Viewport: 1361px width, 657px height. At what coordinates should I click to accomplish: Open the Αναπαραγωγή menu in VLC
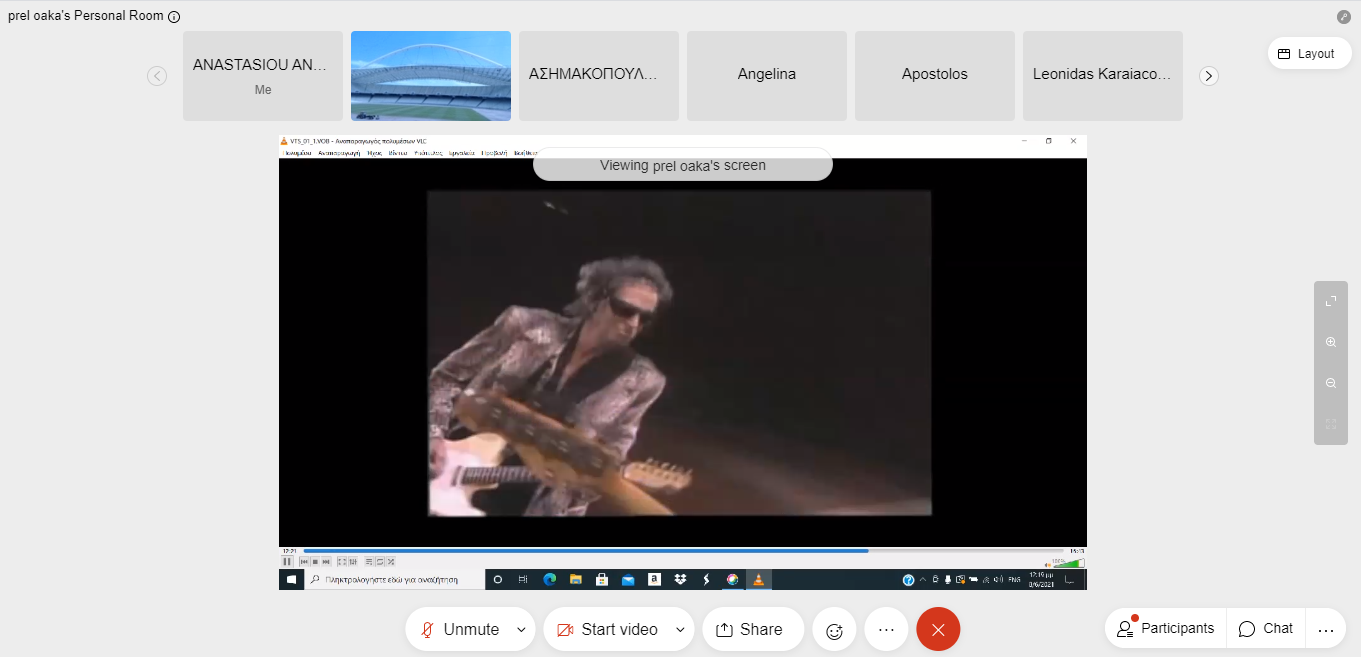coord(339,153)
